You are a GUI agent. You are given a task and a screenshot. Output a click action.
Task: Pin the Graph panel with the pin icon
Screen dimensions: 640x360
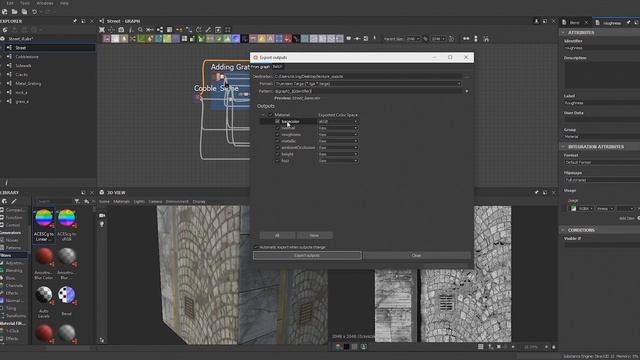[536, 21]
